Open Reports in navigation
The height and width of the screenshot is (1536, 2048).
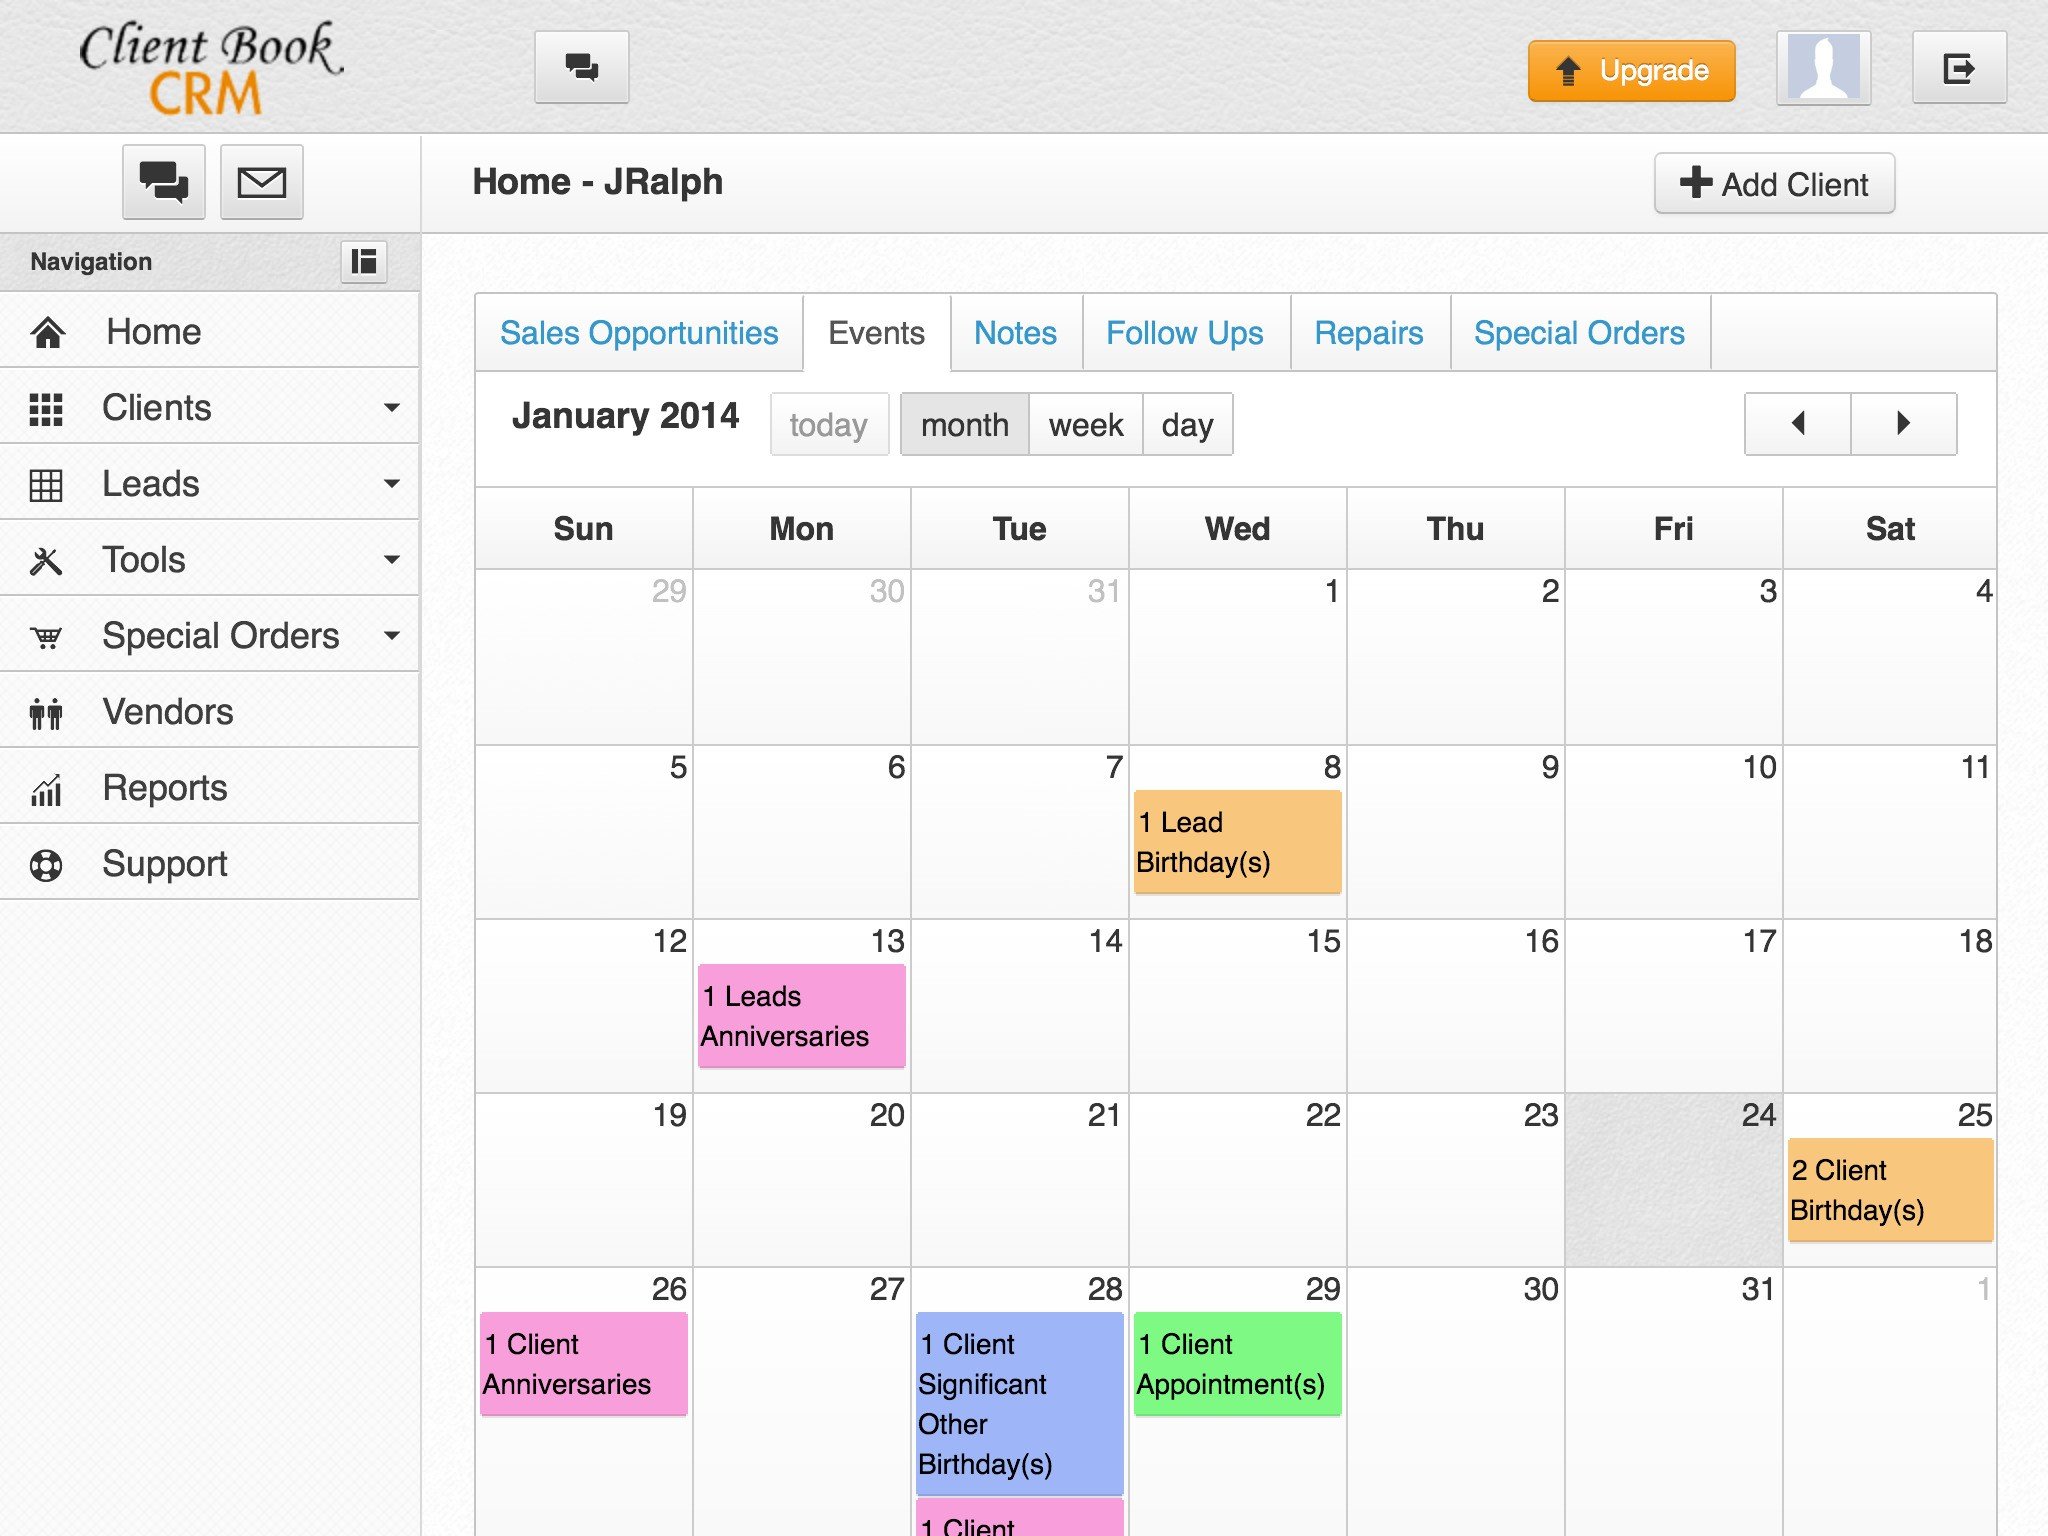pos(209,787)
